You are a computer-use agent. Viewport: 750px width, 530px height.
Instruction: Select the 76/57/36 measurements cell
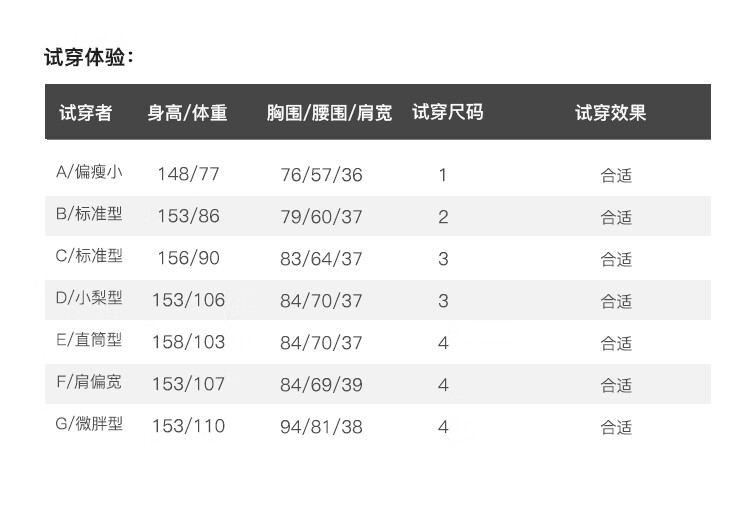coord(321,175)
